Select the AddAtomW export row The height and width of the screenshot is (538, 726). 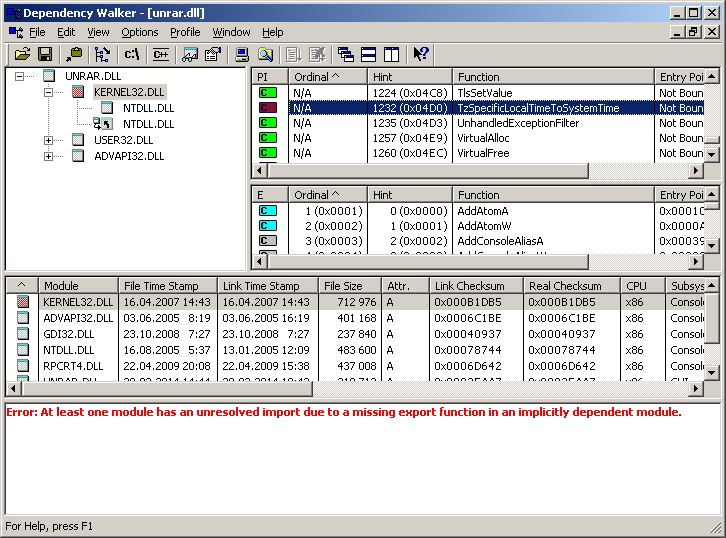point(478,226)
